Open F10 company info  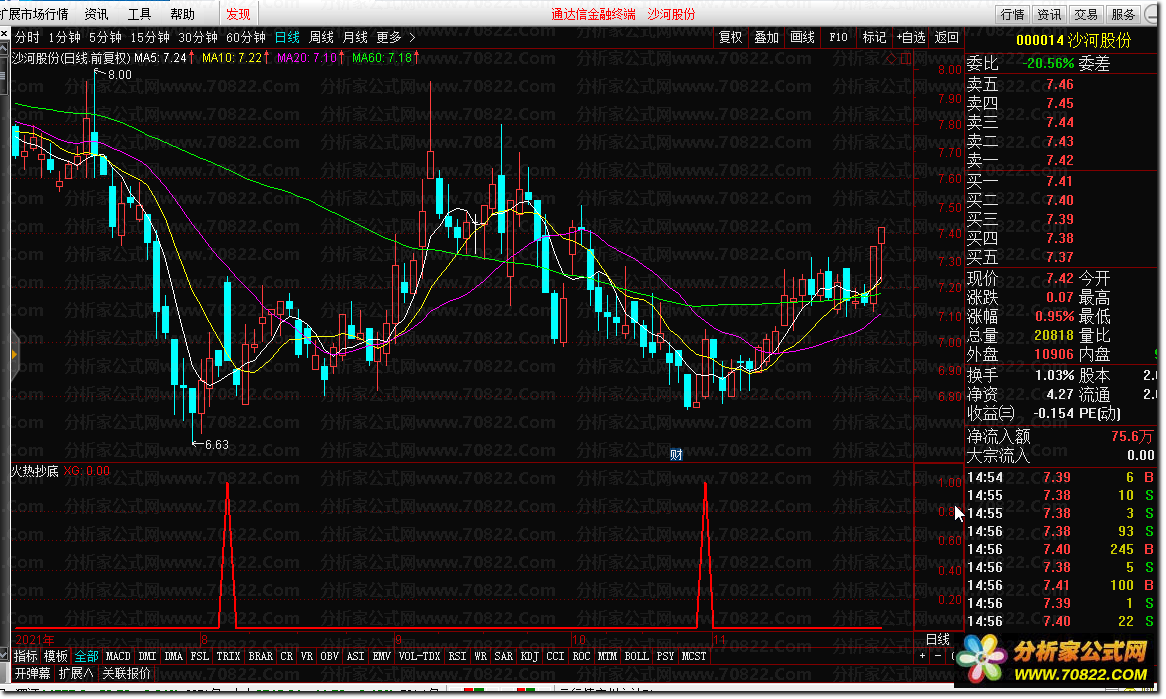(838, 37)
